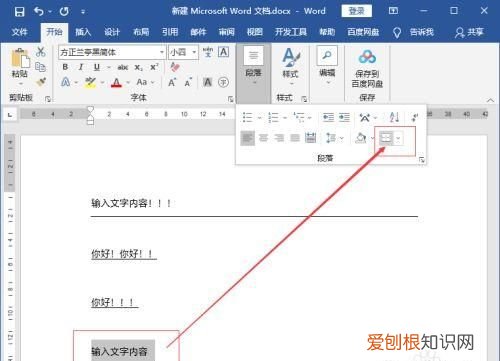Toggle Bold formatting
This screenshot has height=361, width=500.
click(x=65, y=67)
